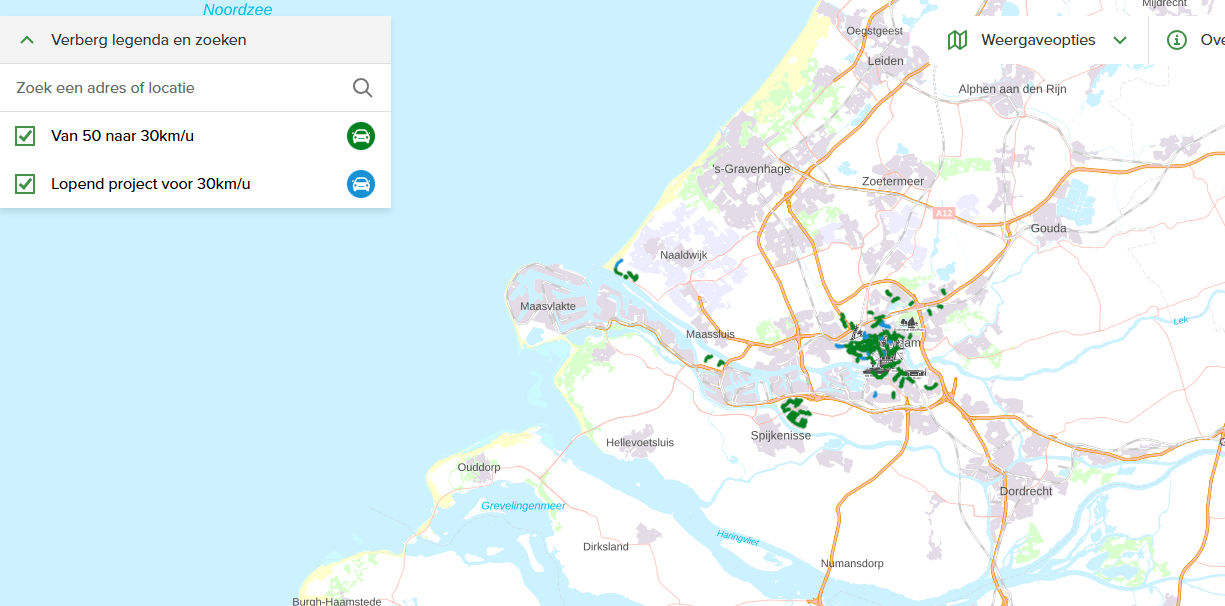1225x606 pixels.
Task: Open the Weergaveopties menu label
Action: pos(1038,40)
